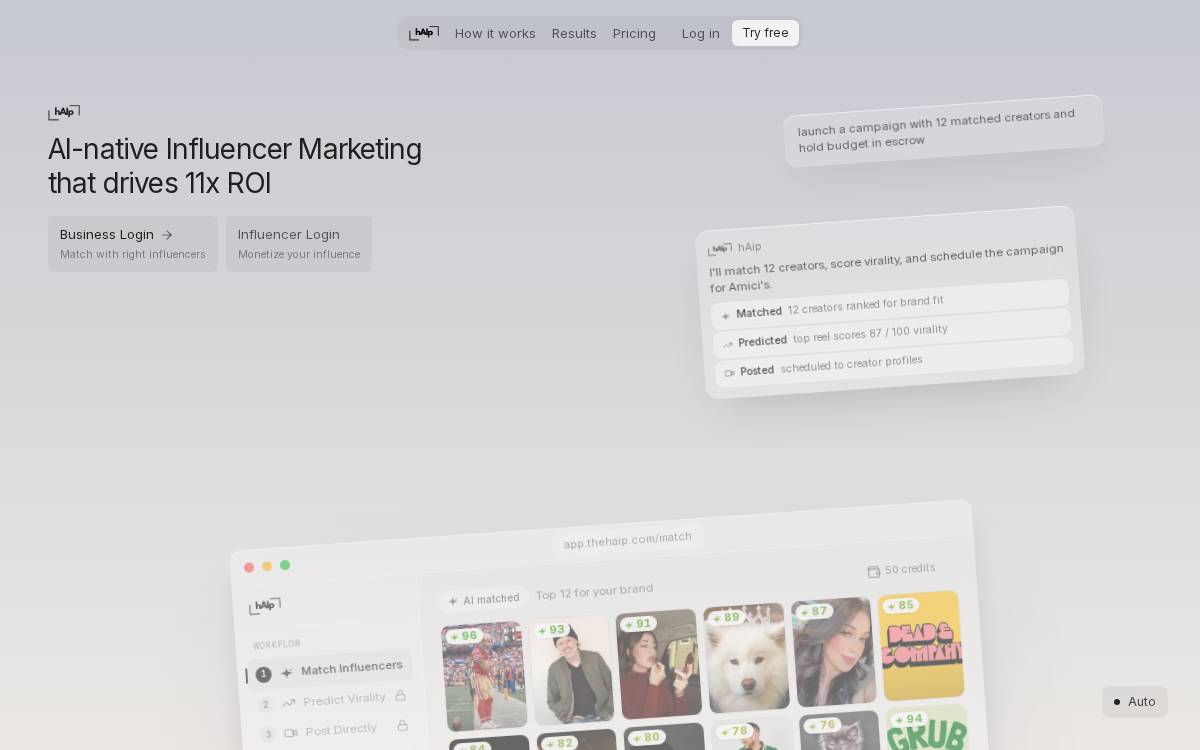Select the 'scheduled to creator profiles' row
The height and width of the screenshot is (750, 1200).
[x=894, y=362]
